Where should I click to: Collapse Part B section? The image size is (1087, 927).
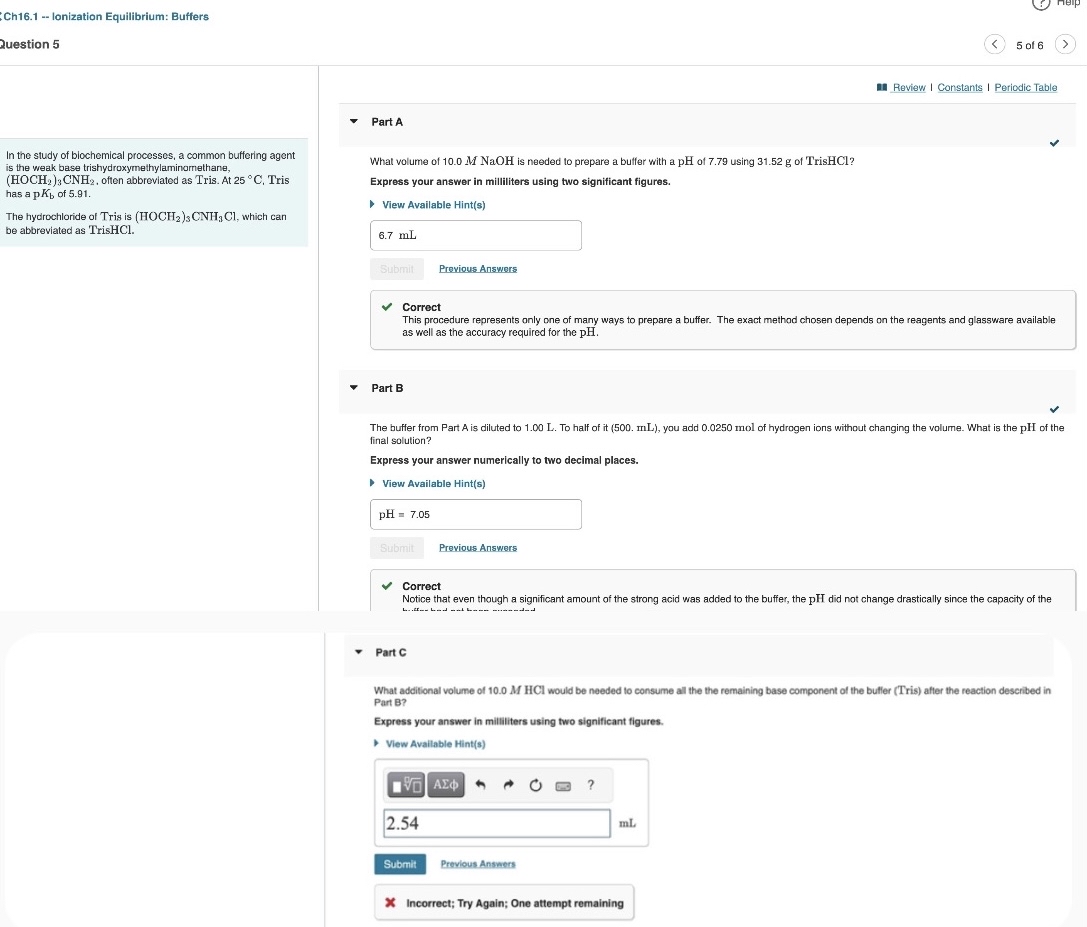click(x=354, y=388)
